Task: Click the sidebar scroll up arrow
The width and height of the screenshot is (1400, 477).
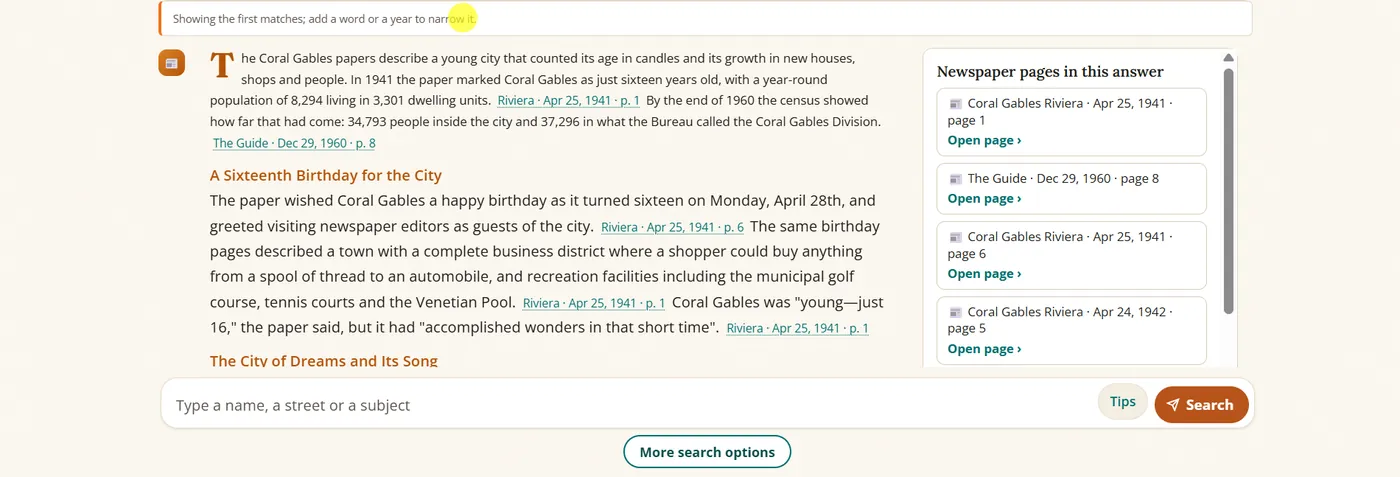Action: pyautogui.click(x=1228, y=58)
